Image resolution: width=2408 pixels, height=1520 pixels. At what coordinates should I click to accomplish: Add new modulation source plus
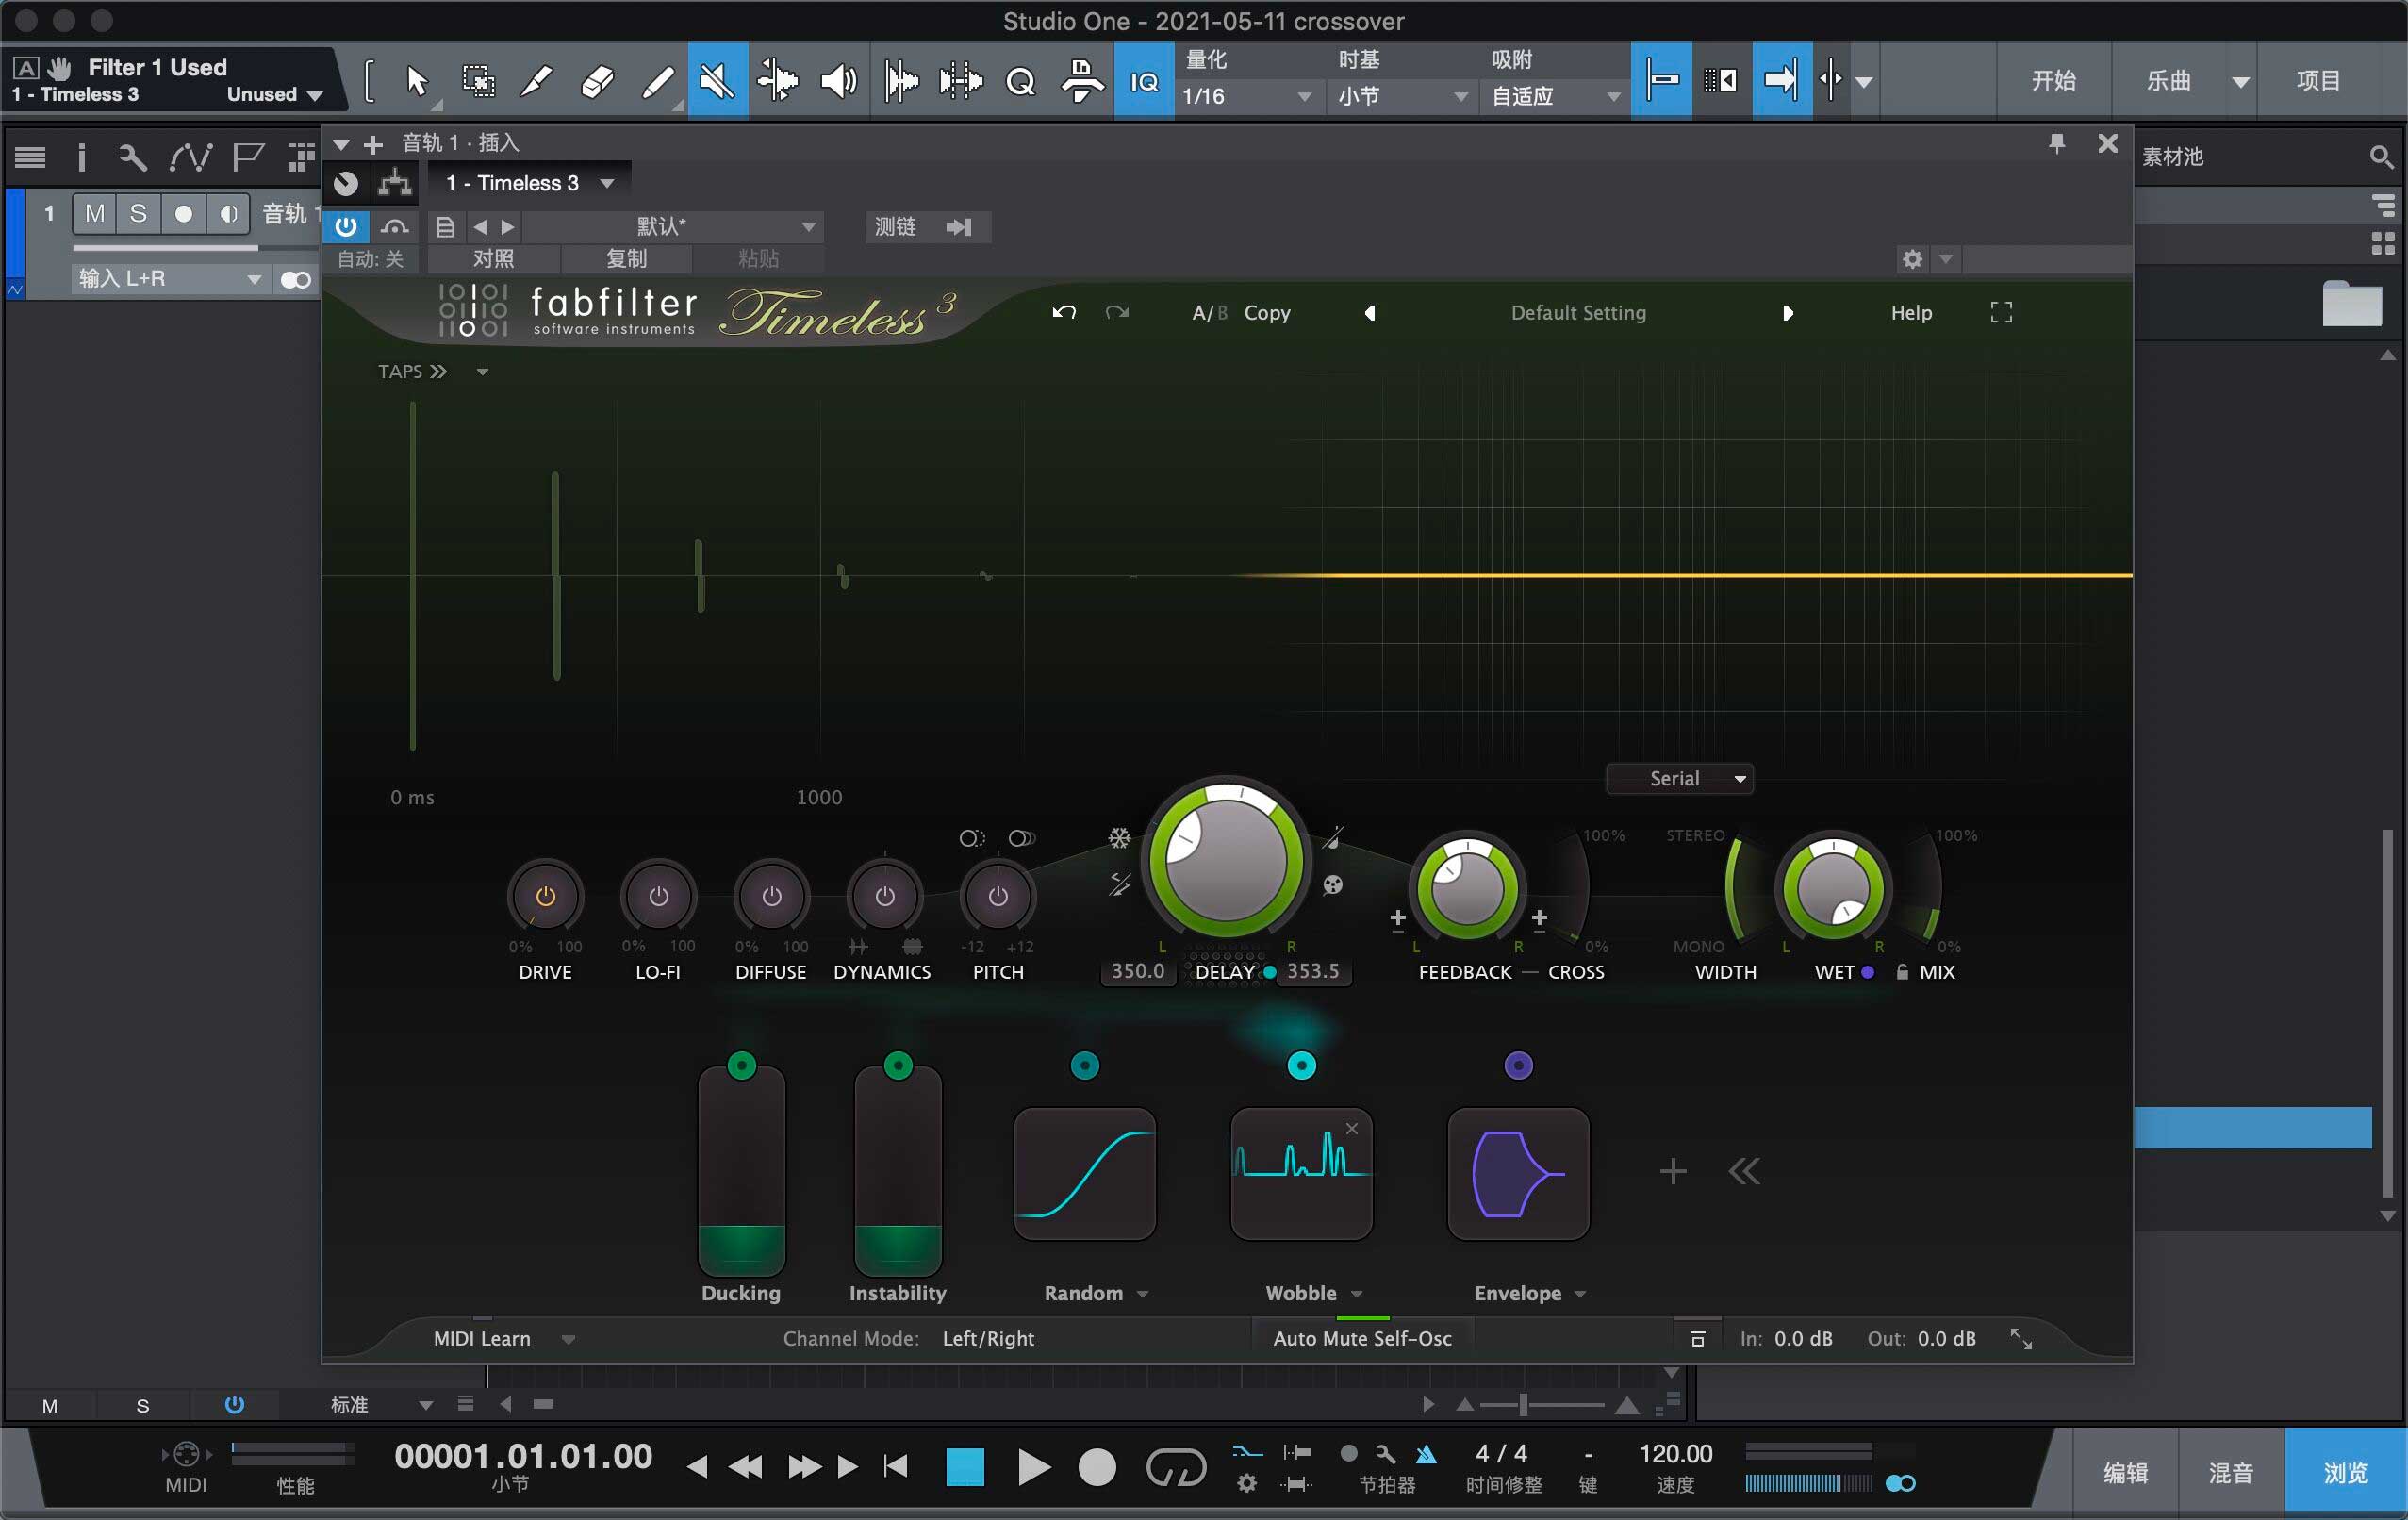point(1673,1171)
